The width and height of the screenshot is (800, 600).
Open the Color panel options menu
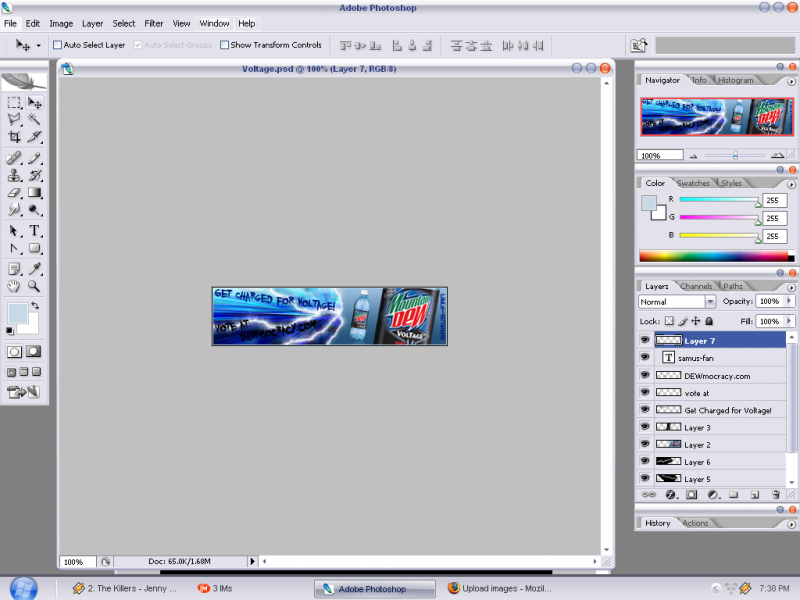tap(791, 184)
